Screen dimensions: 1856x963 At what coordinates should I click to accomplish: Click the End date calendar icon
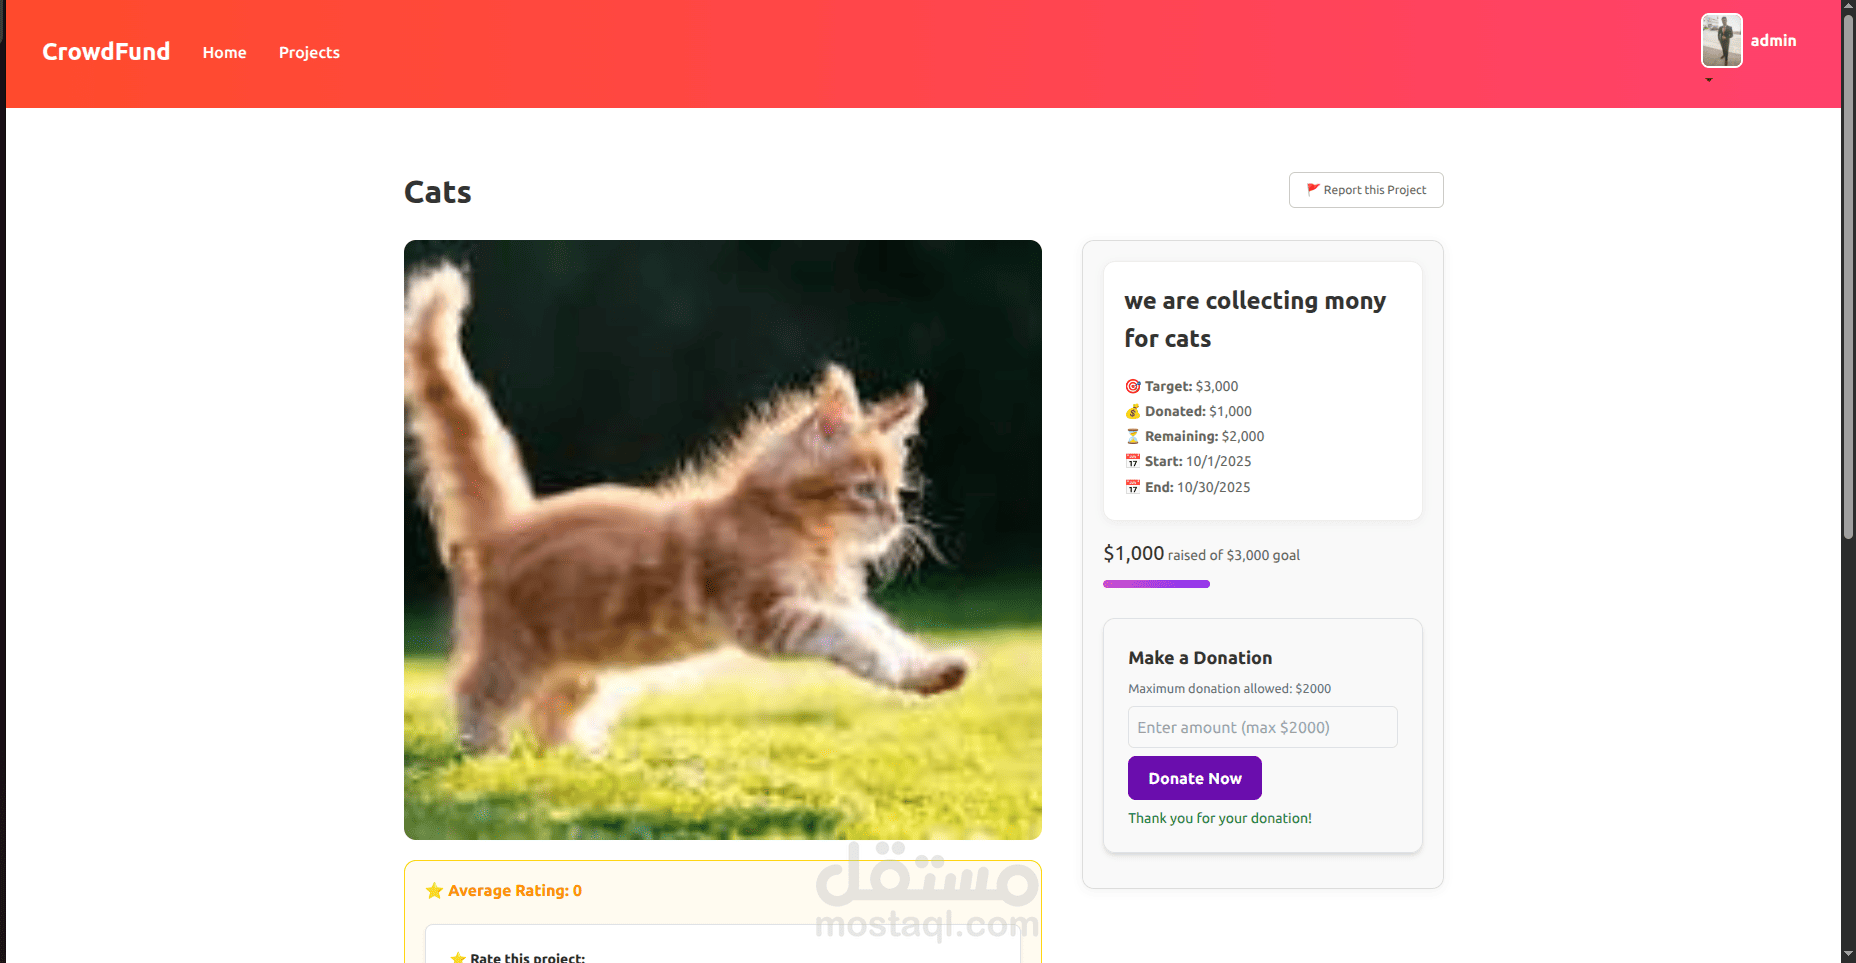tap(1133, 487)
